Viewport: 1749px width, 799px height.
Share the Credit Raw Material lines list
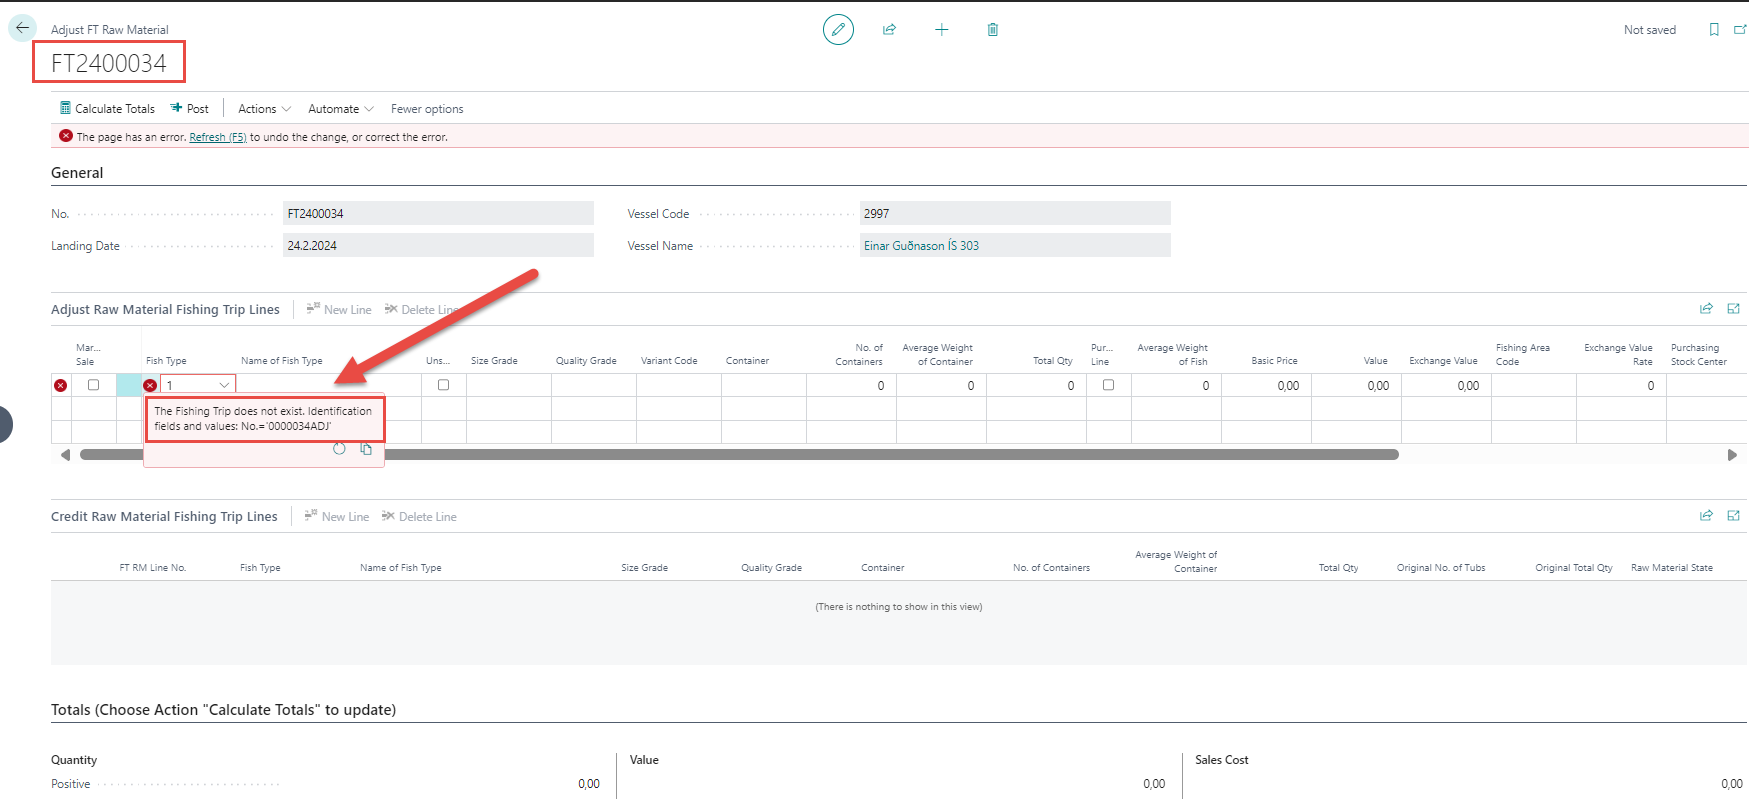(1706, 516)
